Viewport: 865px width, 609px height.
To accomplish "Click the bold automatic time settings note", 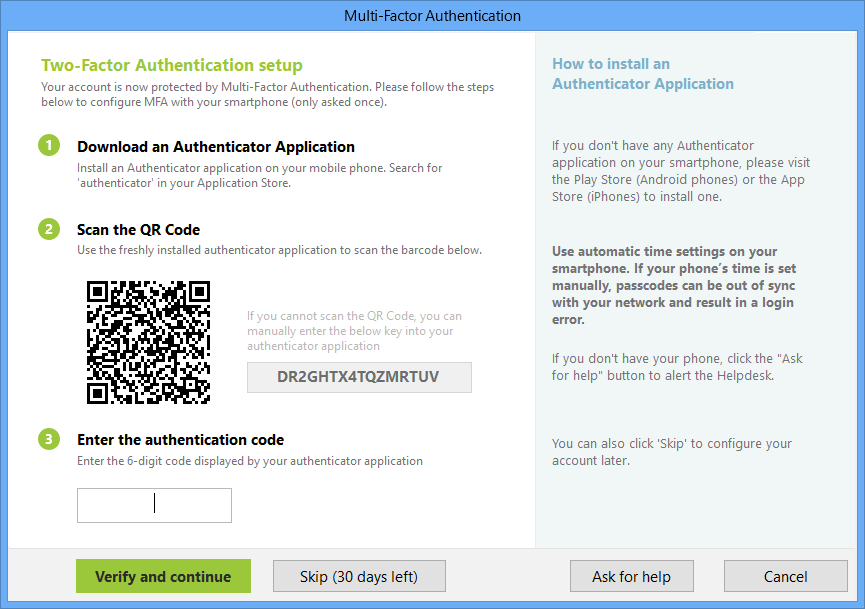I will point(674,285).
